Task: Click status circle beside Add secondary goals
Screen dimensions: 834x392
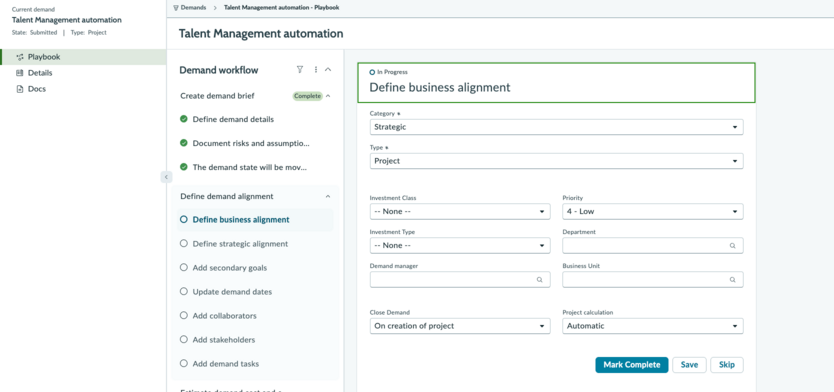Action: tap(184, 267)
